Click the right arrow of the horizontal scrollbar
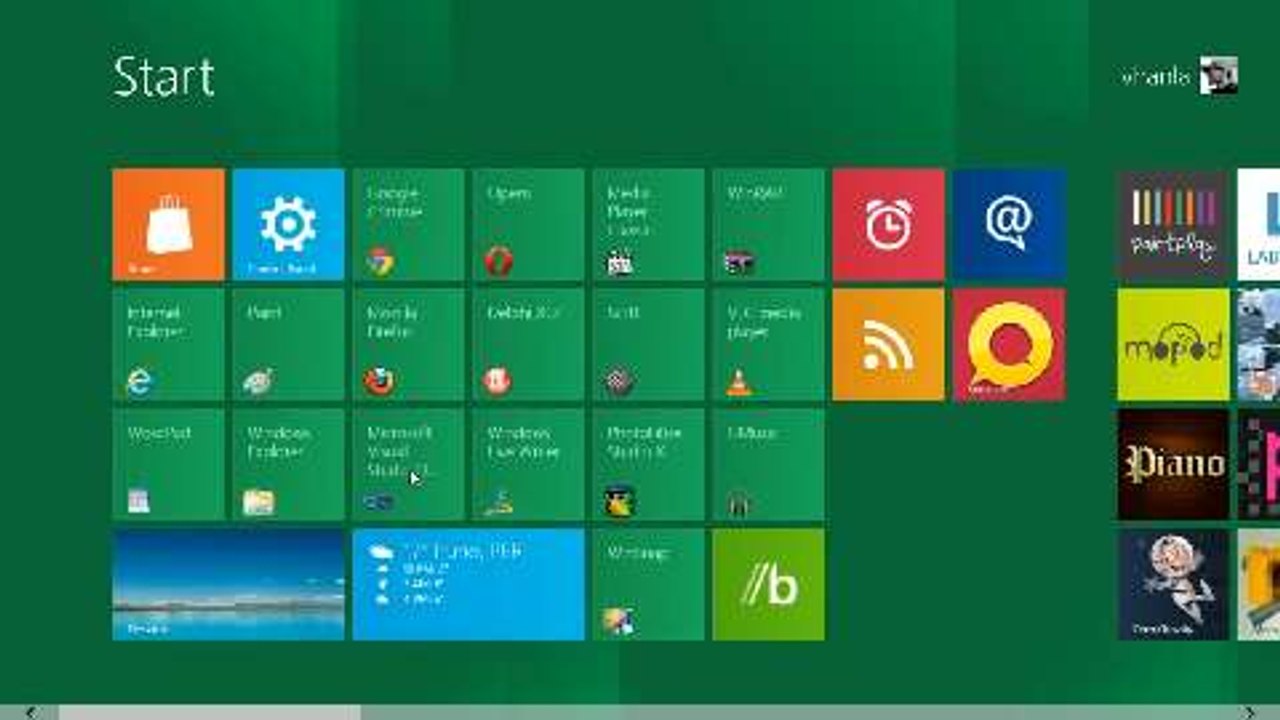 tap(1249, 712)
